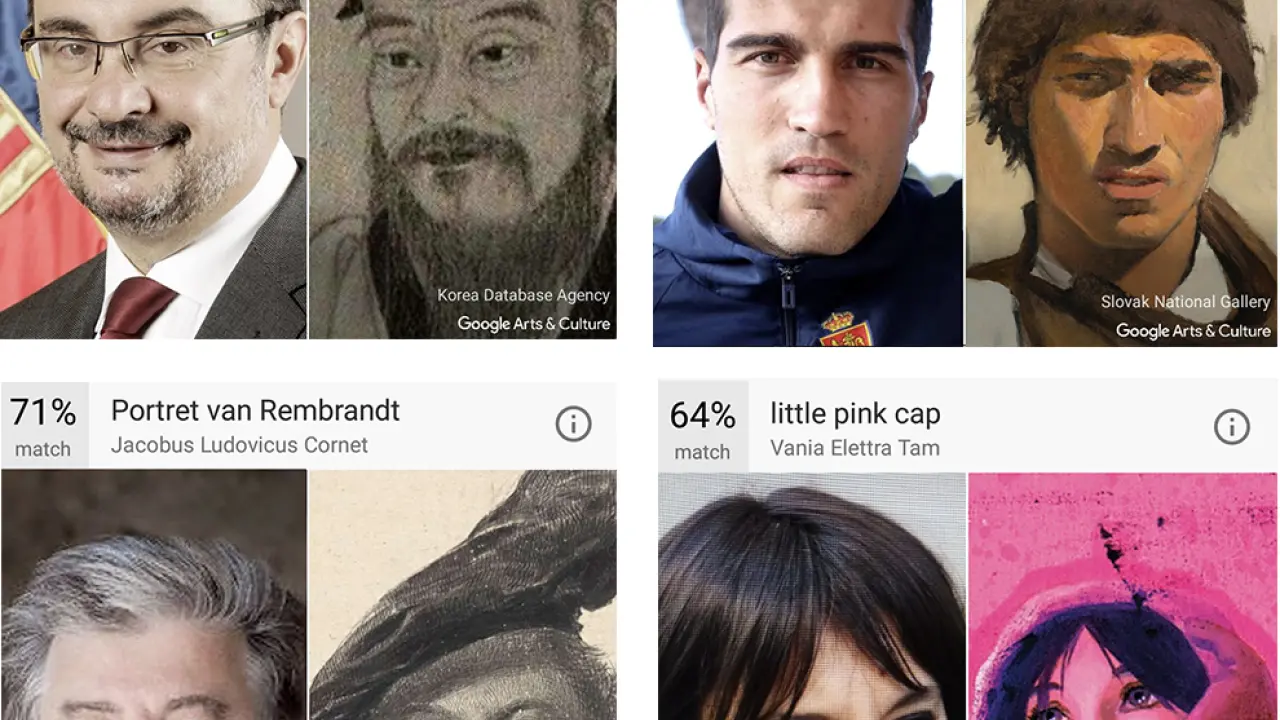Click artist name Jacobus Ludovicus Cornet

[239, 445]
